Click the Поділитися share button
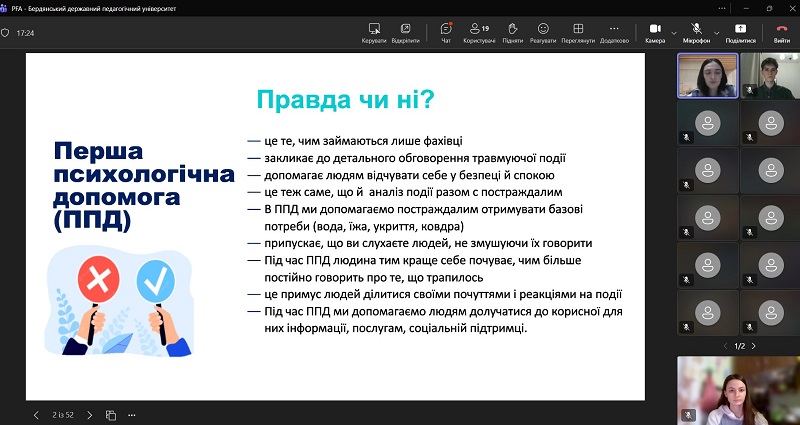 tap(740, 32)
